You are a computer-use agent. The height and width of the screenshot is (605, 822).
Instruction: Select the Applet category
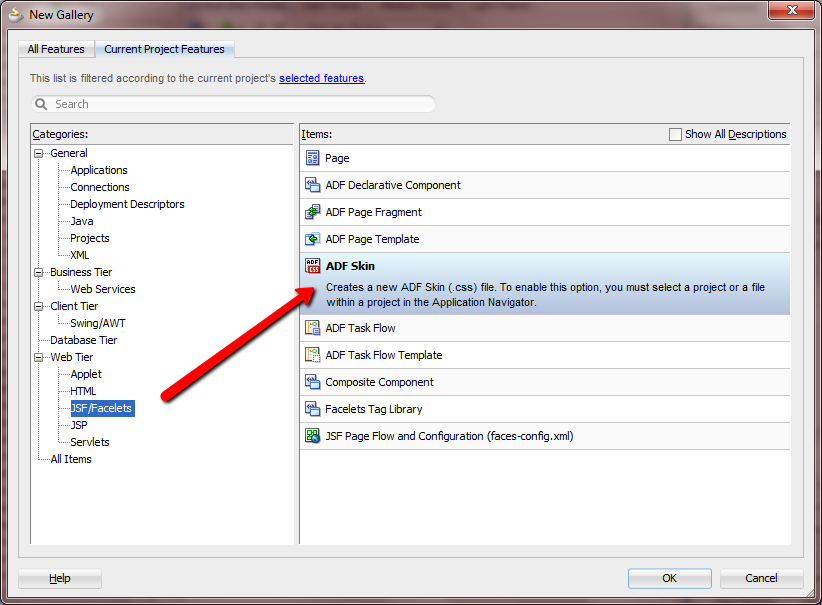tap(86, 374)
